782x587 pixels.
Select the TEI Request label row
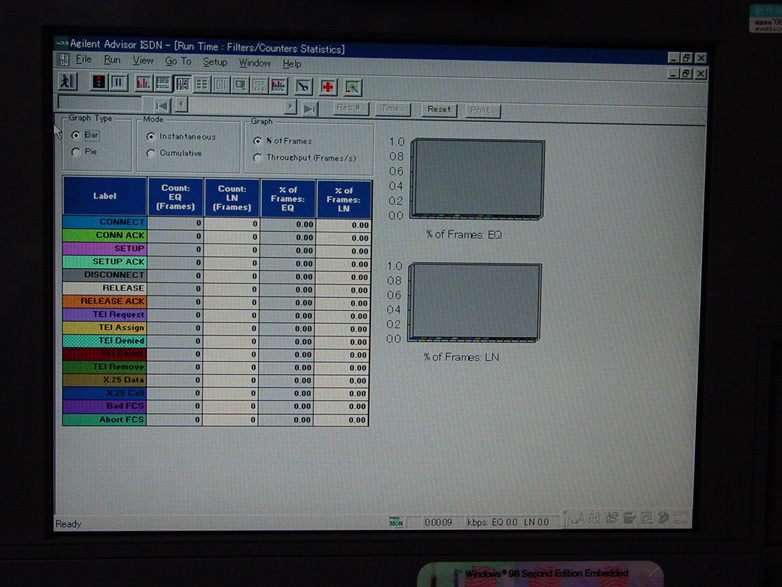click(104, 314)
